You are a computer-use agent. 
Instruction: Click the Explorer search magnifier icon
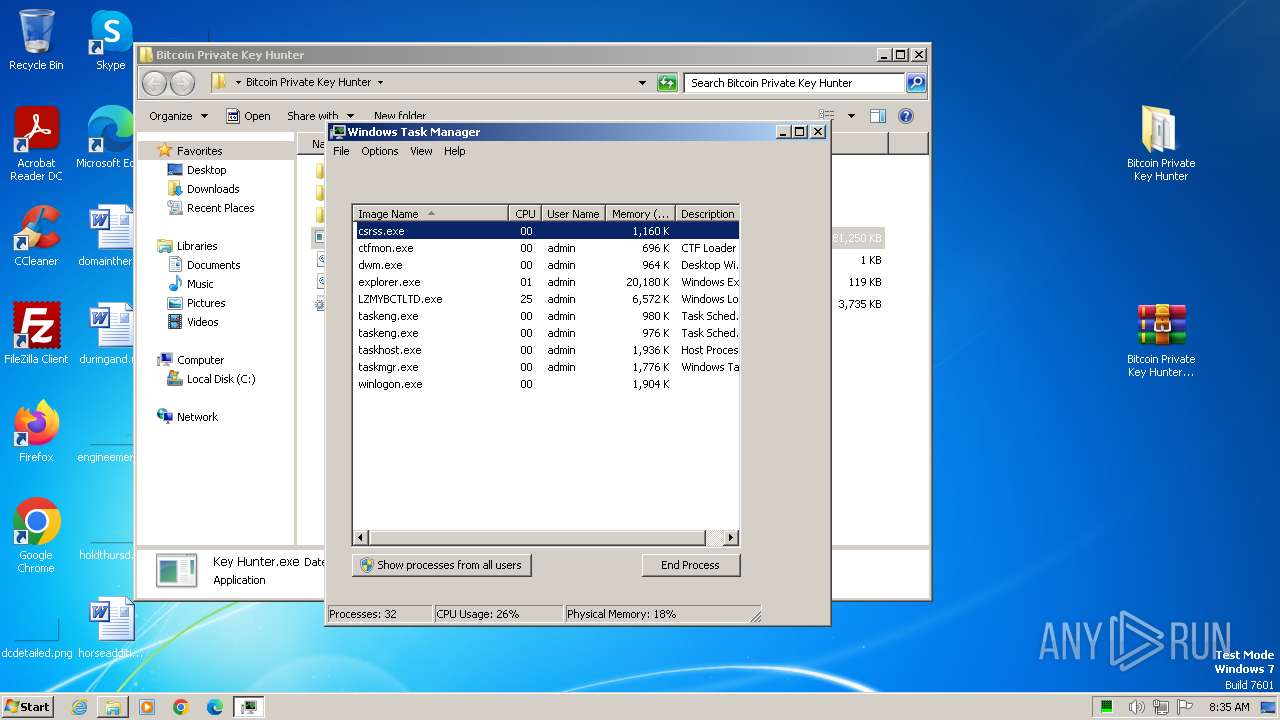point(916,83)
